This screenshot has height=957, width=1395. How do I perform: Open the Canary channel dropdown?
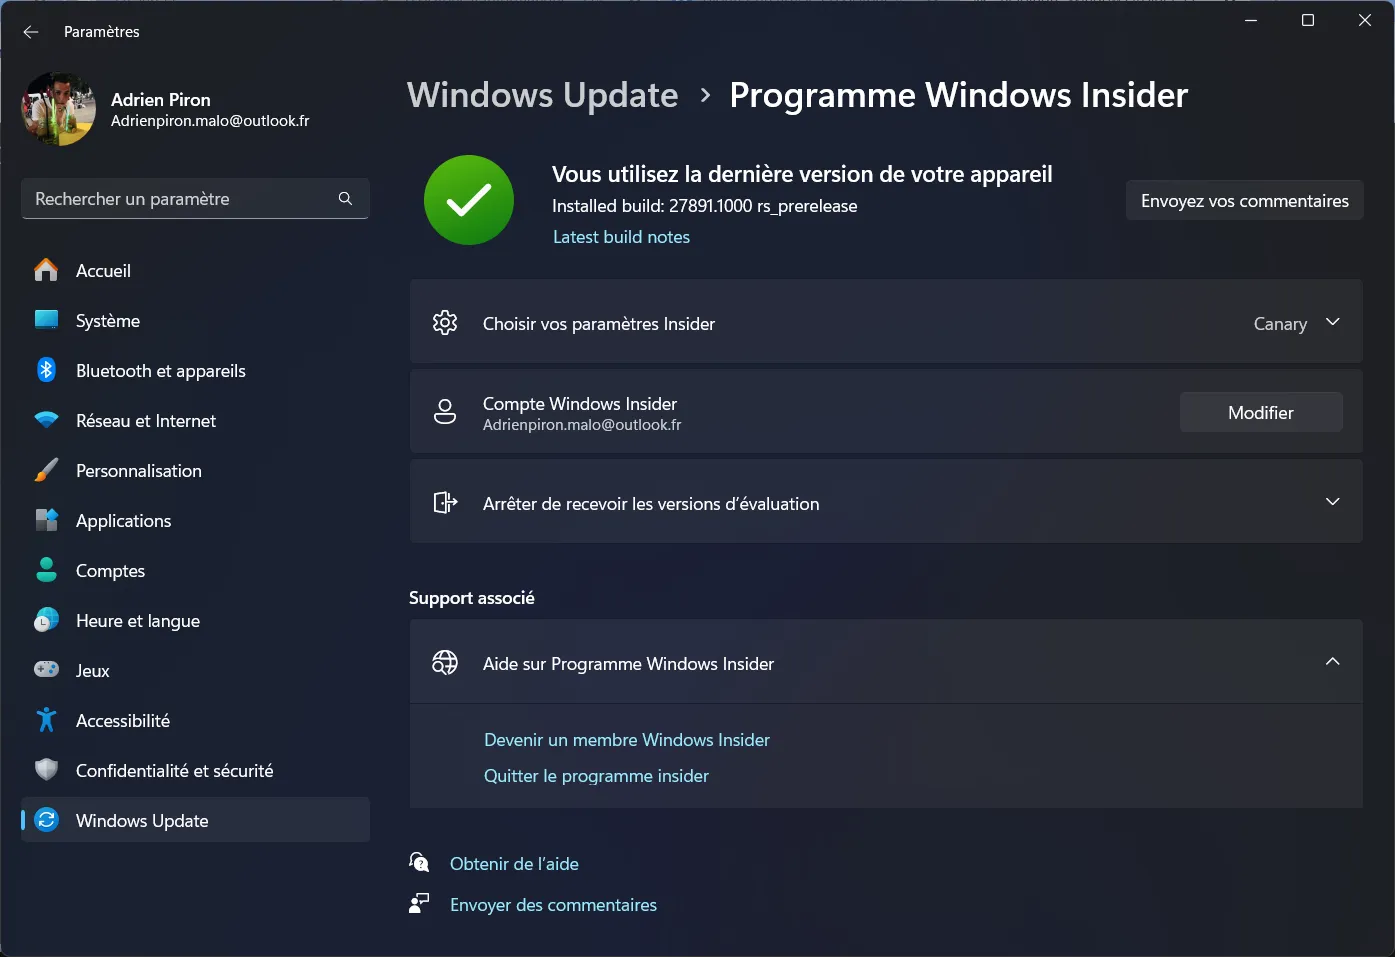point(1280,324)
